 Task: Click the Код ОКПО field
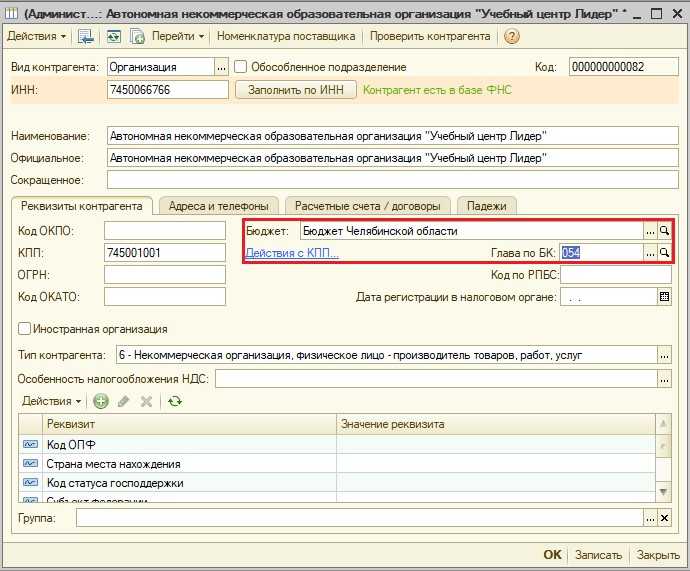[165, 231]
